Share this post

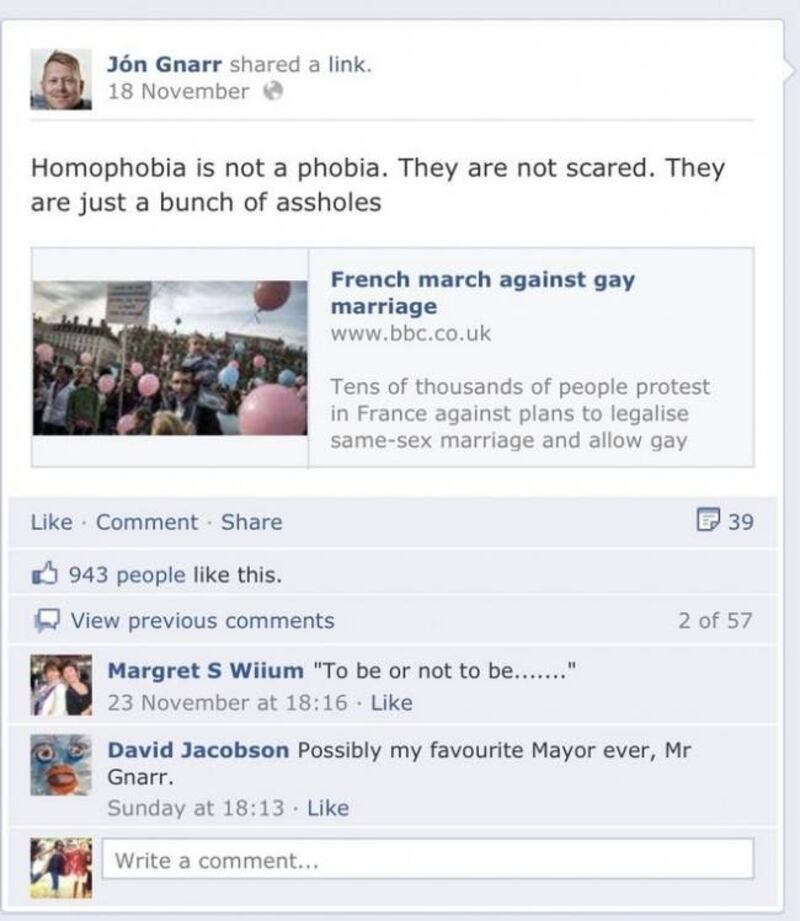click(x=251, y=522)
